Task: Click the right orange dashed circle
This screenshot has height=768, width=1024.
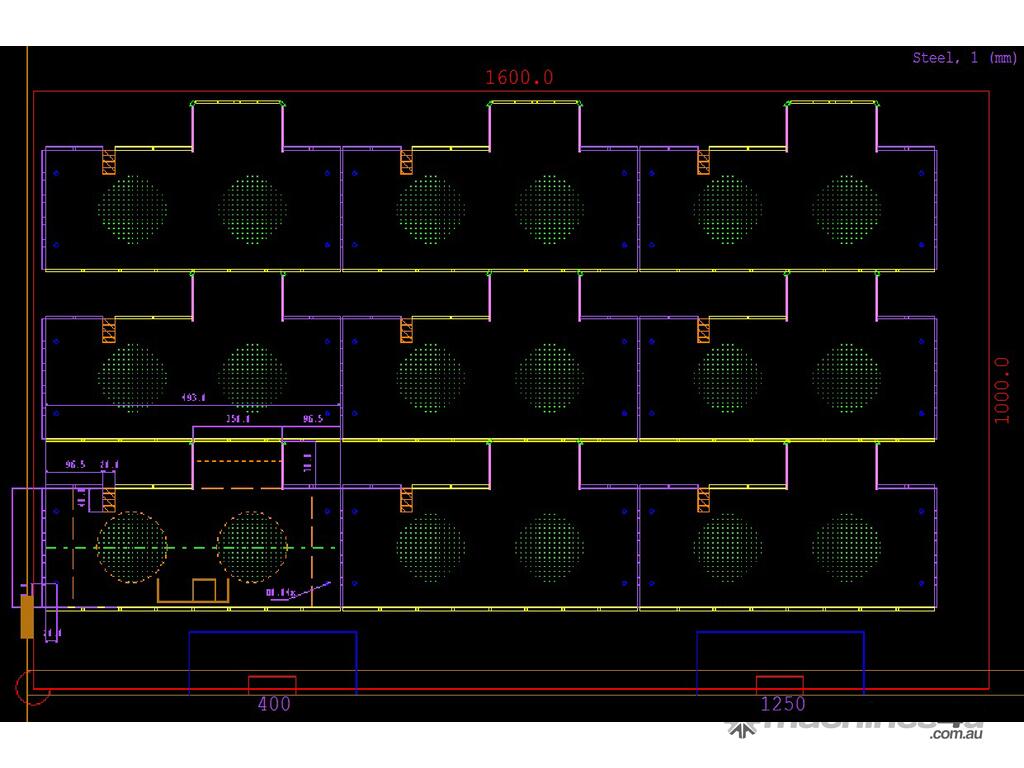Action: (x=252, y=547)
